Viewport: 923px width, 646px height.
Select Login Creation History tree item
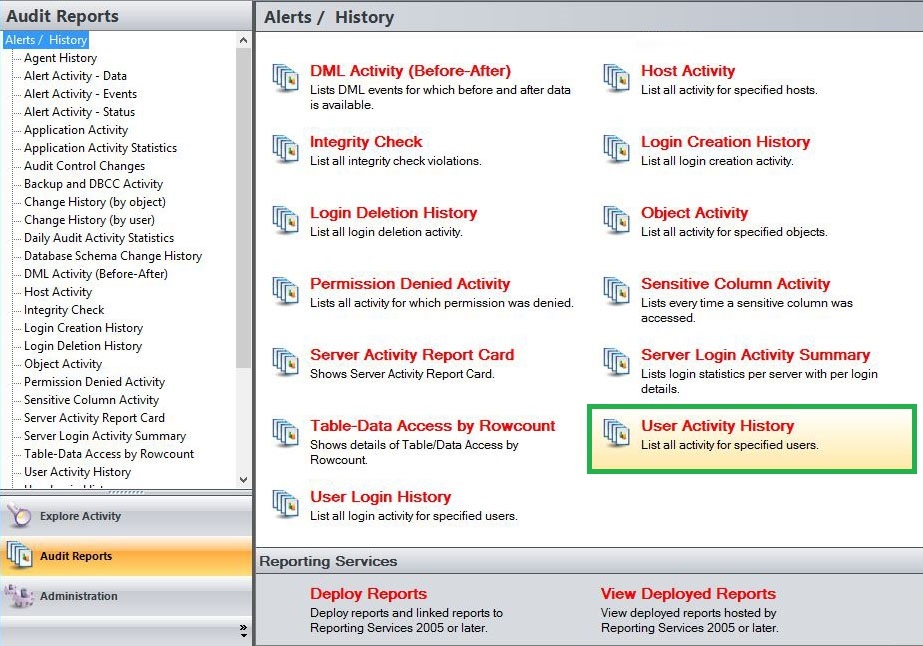coord(84,328)
